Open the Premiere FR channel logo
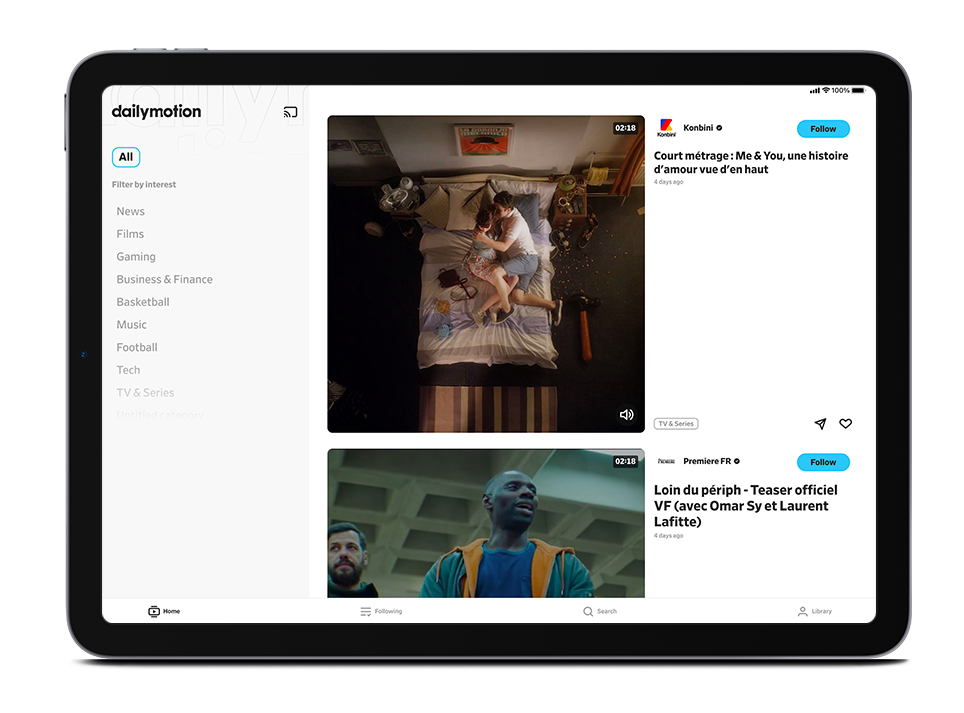Screen dimensions: 964x713 [x=666, y=461]
